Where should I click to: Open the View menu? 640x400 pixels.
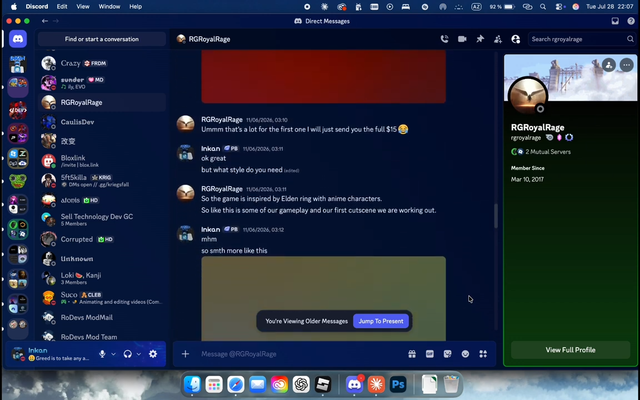tap(83, 7)
